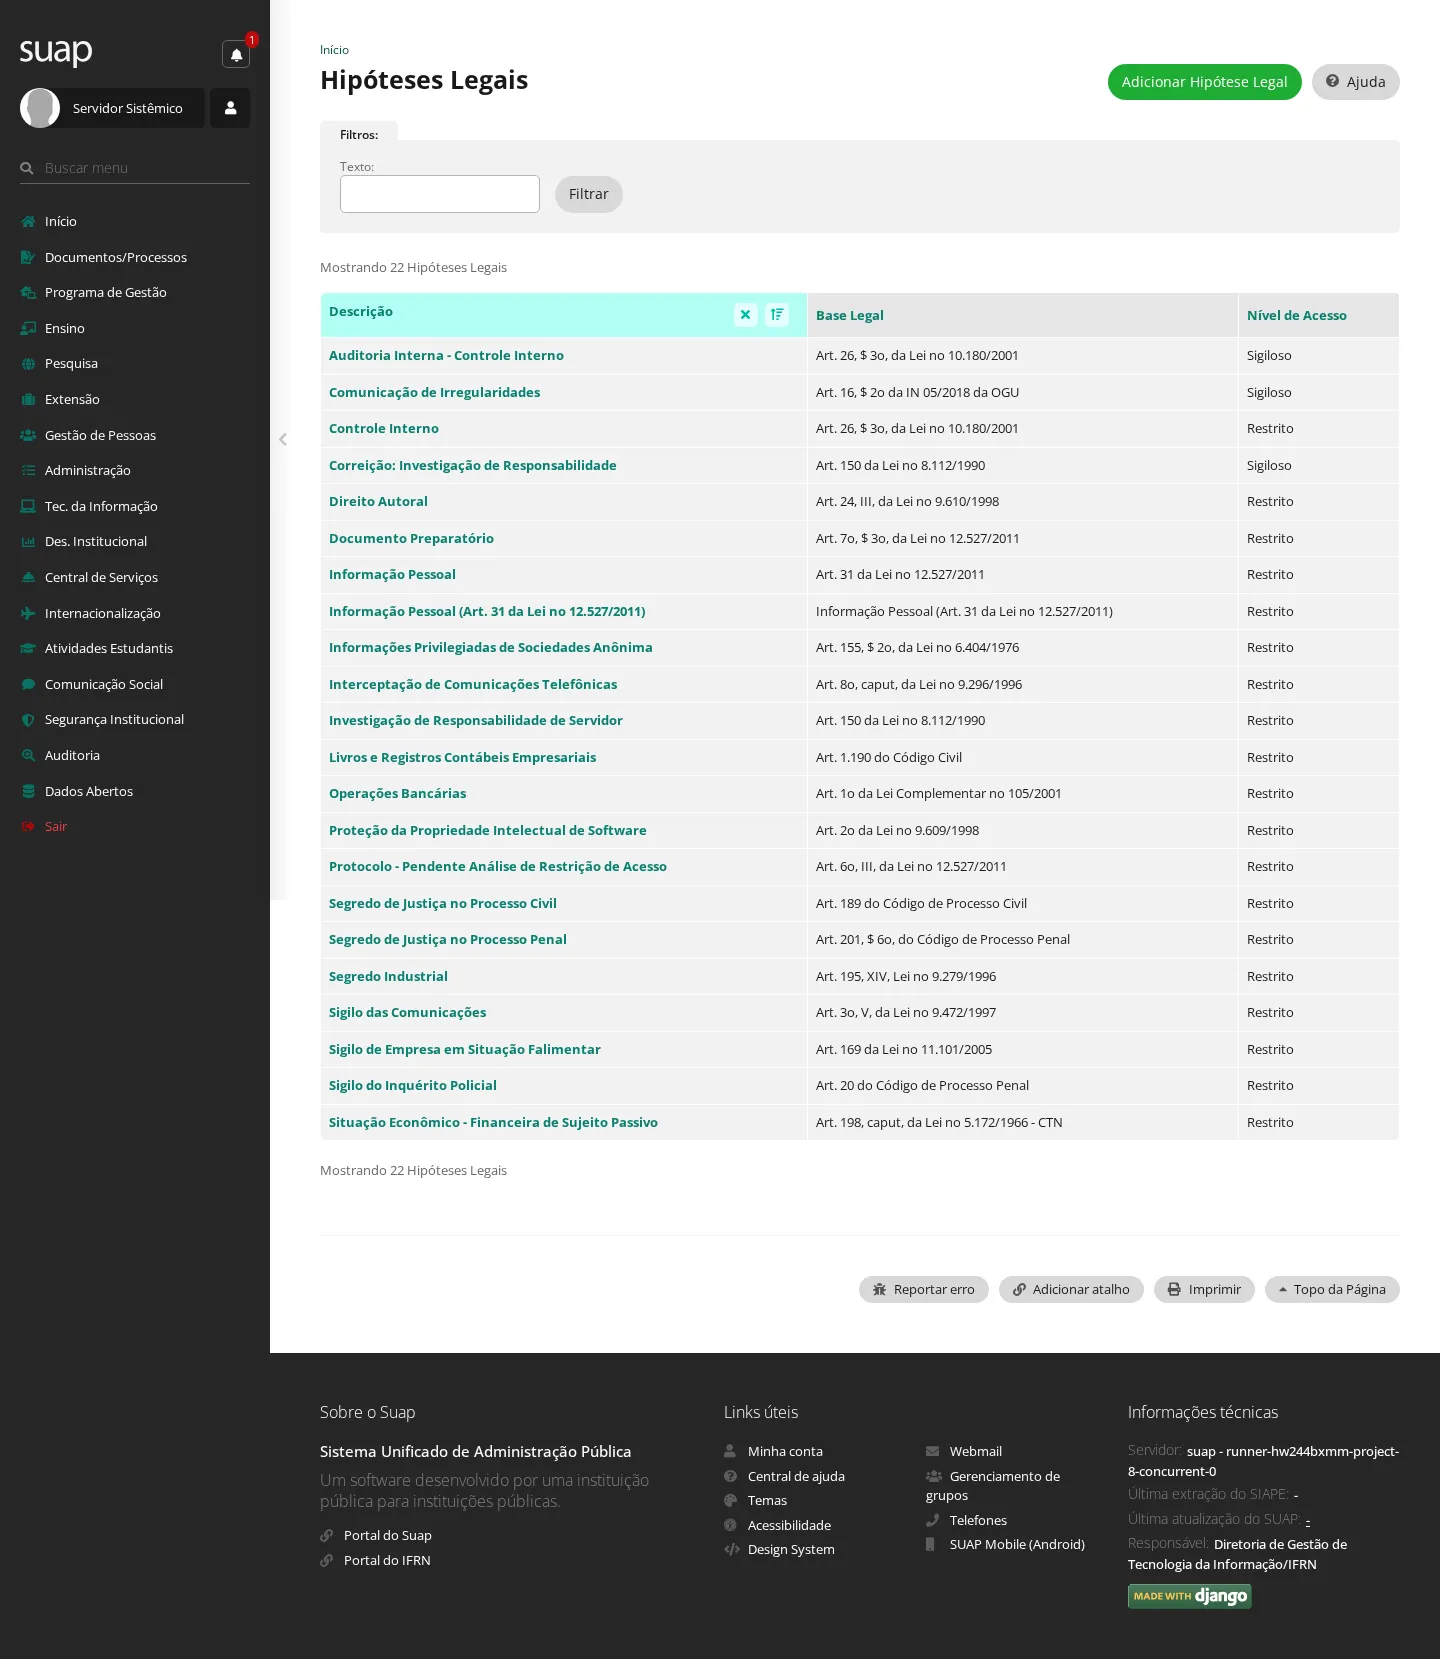Viewport: 1440px width, 1659px height.
Task: Open the notifications bell icon
Action: 236,54
